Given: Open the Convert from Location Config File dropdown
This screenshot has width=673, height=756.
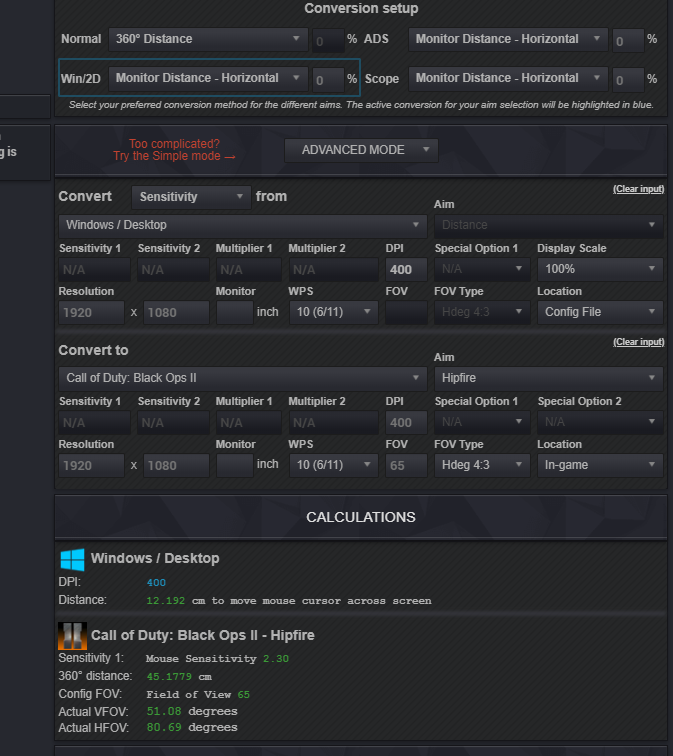Looking at the screenshot, I should pos(600,312).
